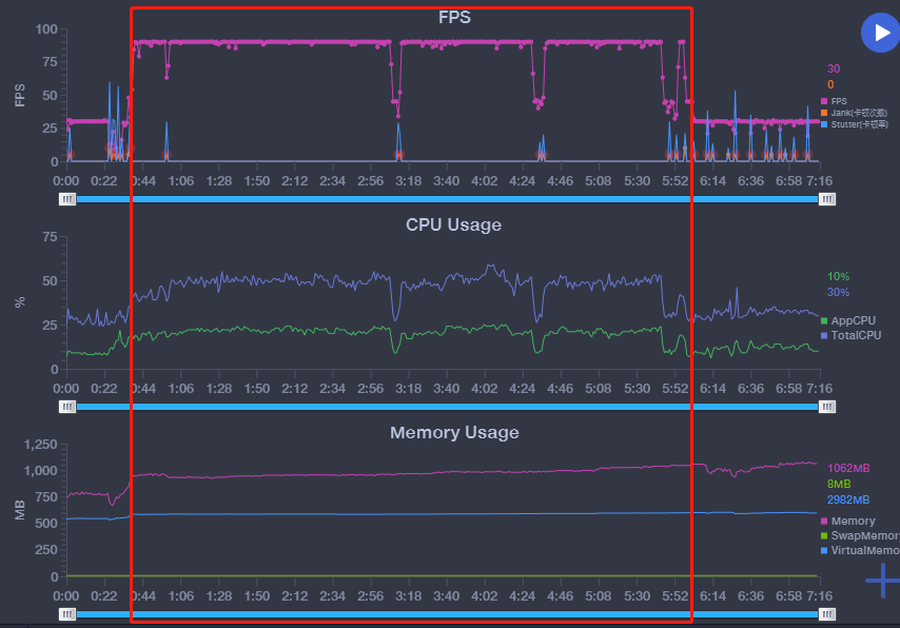Click the blue play button
900x628 pixels.
click(880, 32)
